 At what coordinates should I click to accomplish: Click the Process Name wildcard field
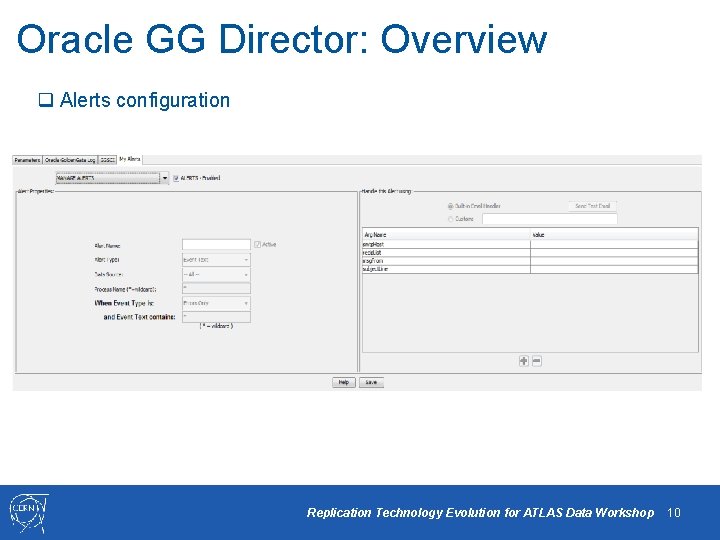216,288
